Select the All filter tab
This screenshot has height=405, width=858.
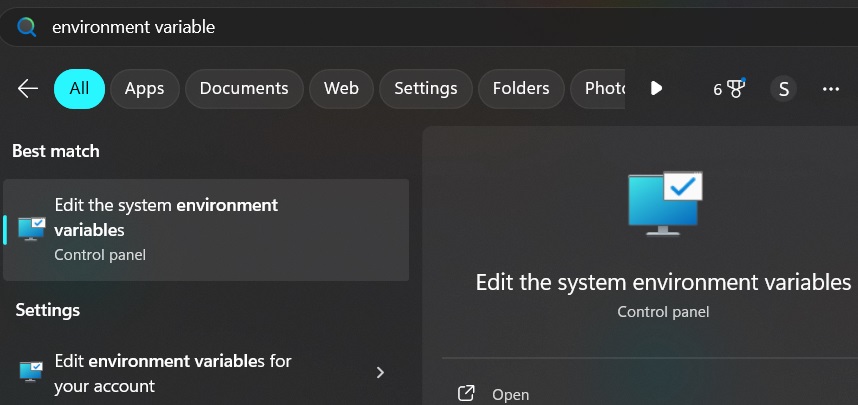79,88
